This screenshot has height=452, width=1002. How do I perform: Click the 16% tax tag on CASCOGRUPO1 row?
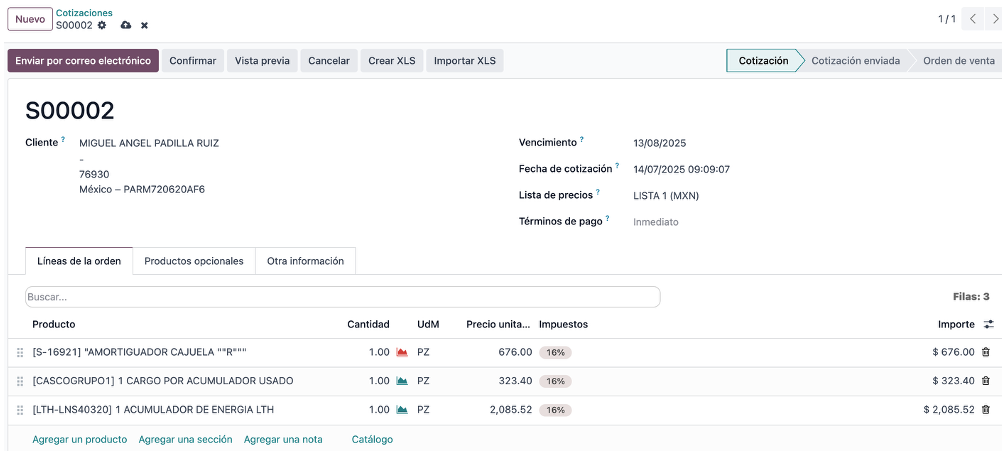coord(555,381)
